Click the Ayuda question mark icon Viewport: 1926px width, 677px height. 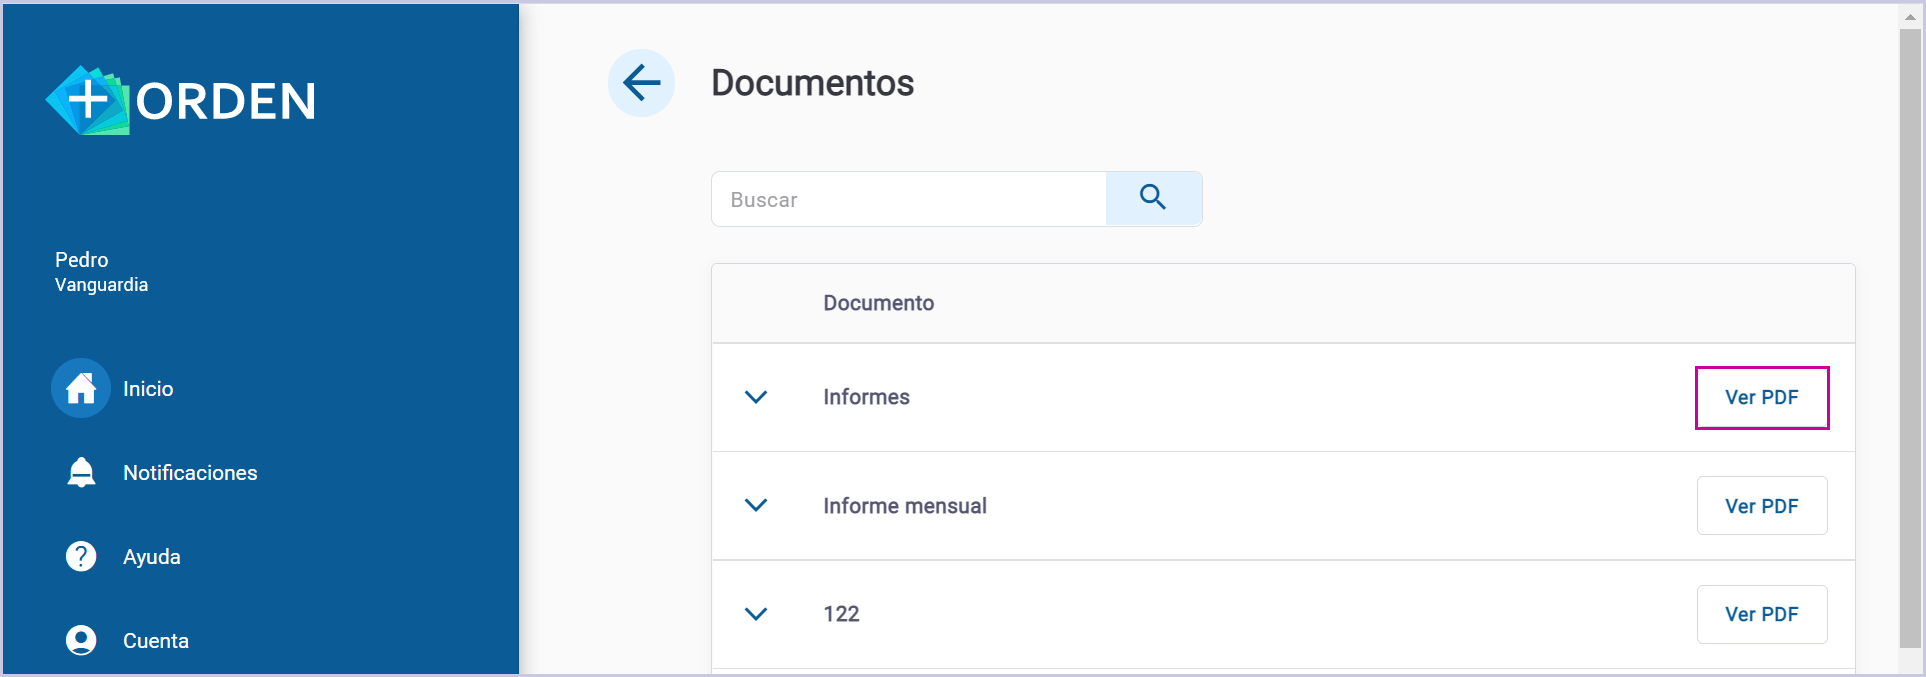[x=81, y=556]
